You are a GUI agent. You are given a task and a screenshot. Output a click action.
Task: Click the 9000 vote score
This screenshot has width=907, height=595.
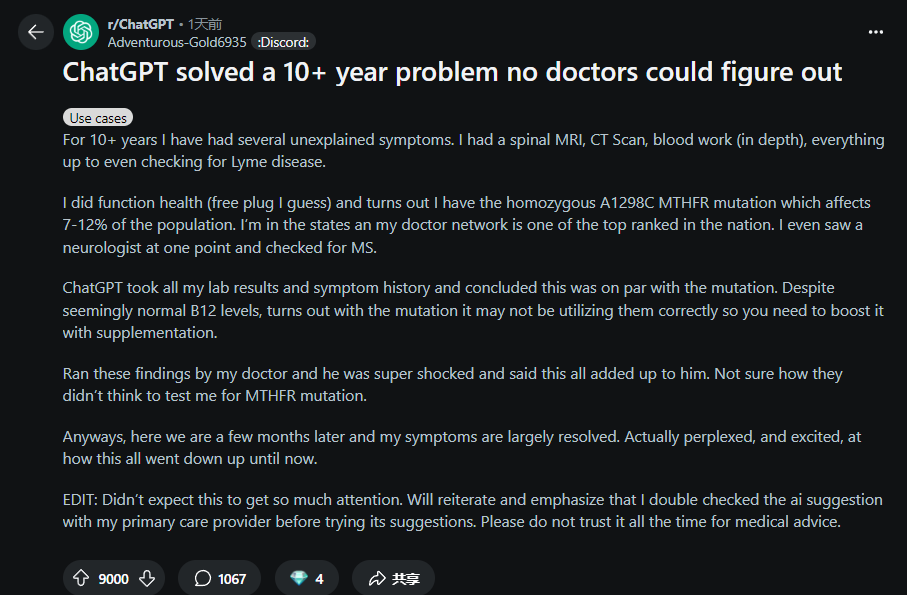tap(113, 578)
